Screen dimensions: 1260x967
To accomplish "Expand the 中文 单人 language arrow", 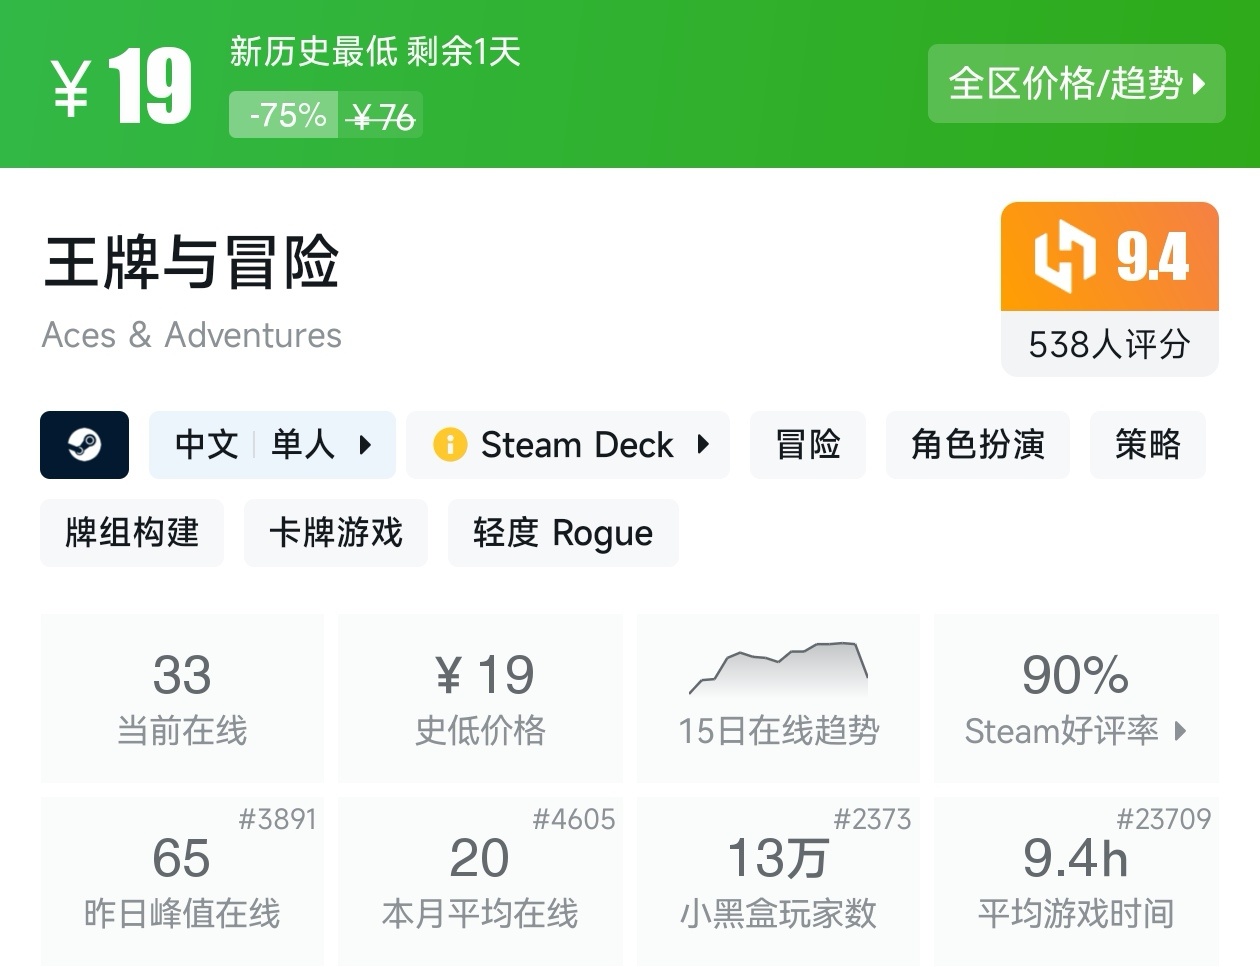I will [366, 445].
